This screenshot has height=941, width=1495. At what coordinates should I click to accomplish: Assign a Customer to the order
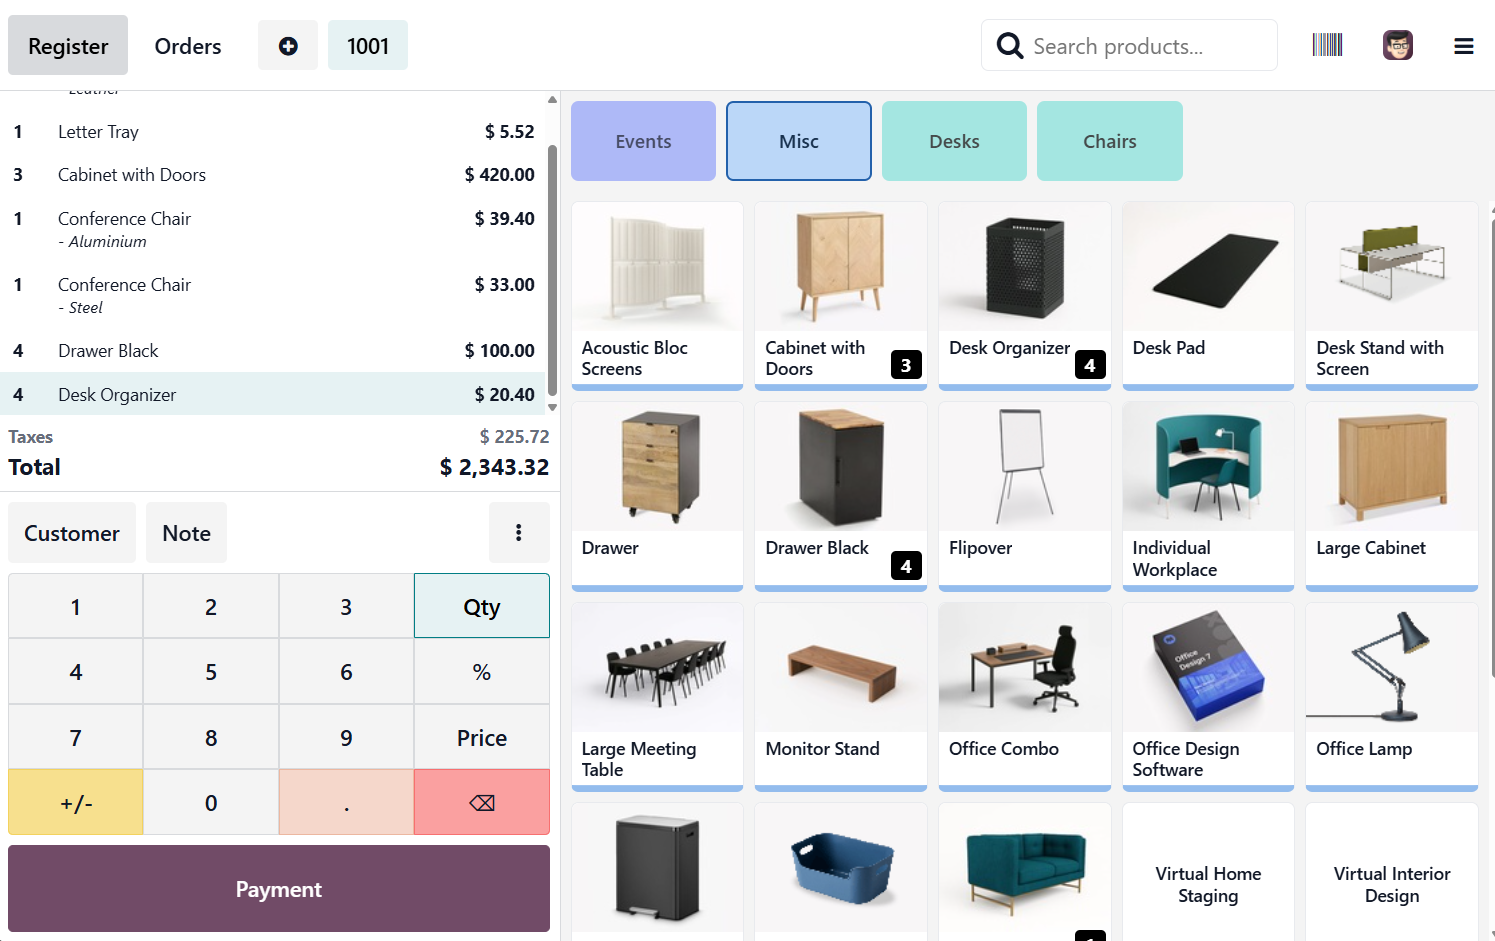point(72,533)
